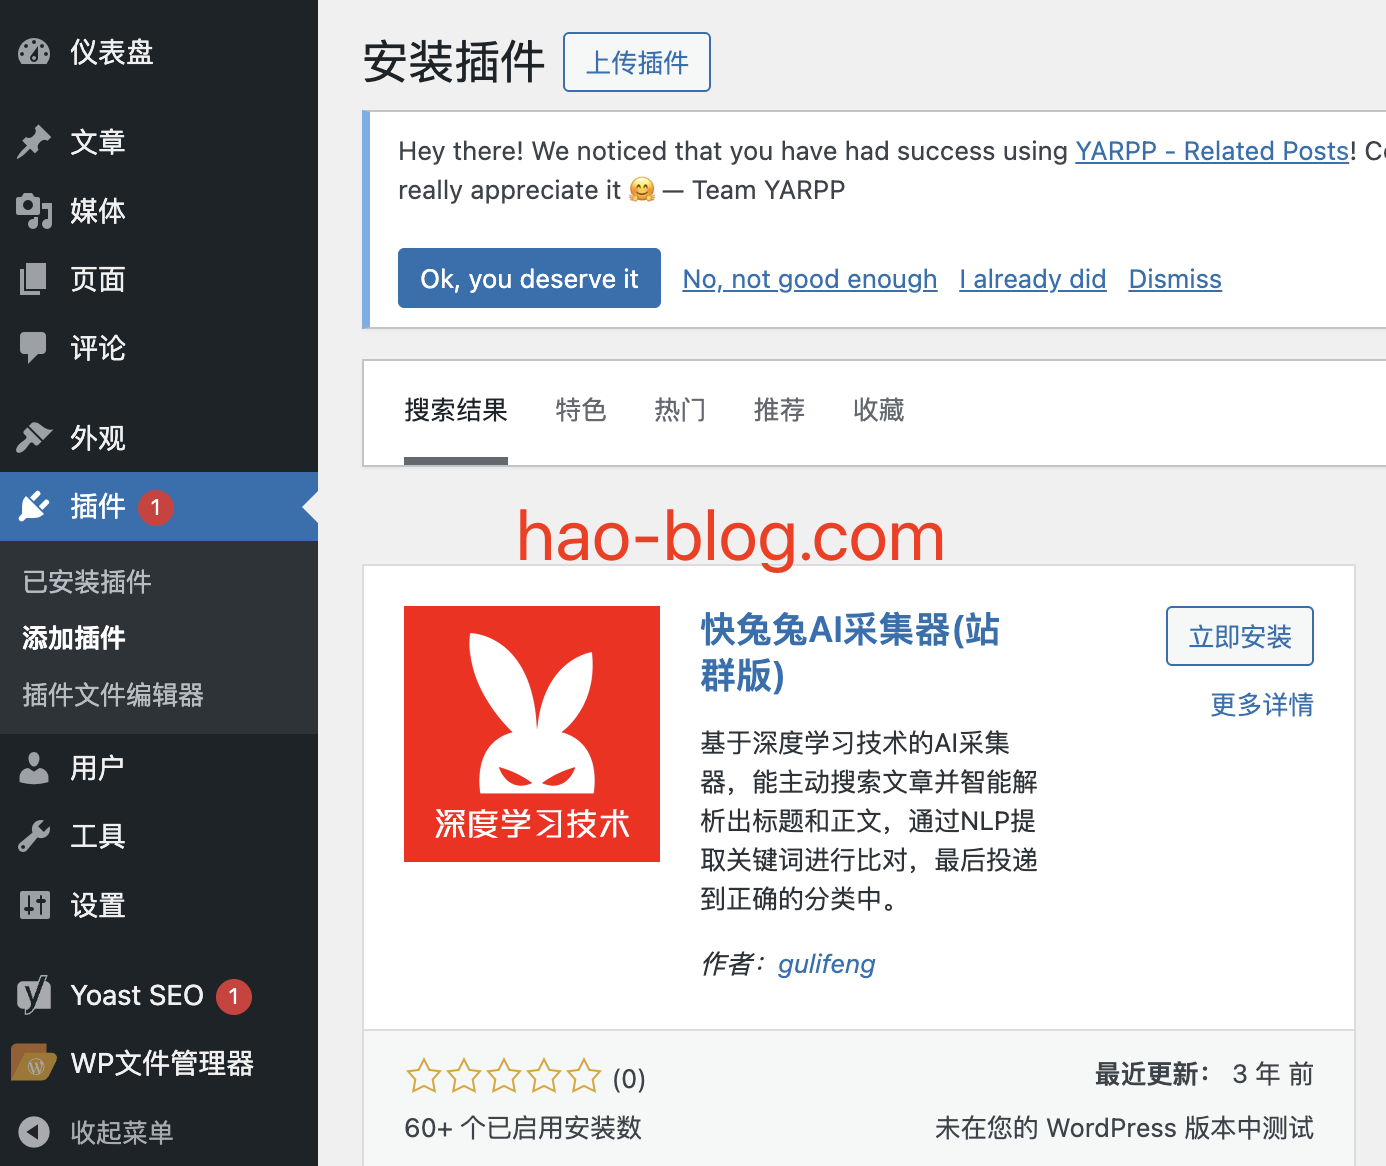Open the author gulifeng link
Screen dimensions: 1386x1166
click(827, 964)
